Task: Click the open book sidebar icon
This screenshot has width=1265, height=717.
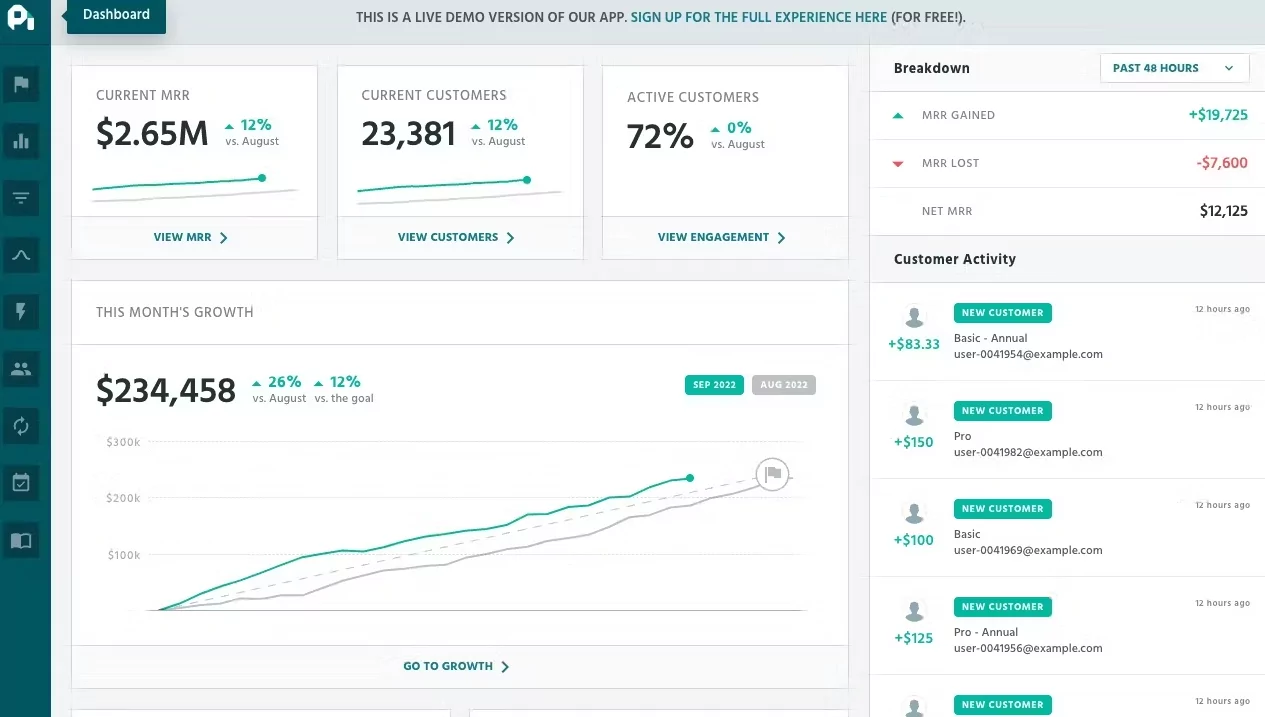Action: [x=21, y=540]
